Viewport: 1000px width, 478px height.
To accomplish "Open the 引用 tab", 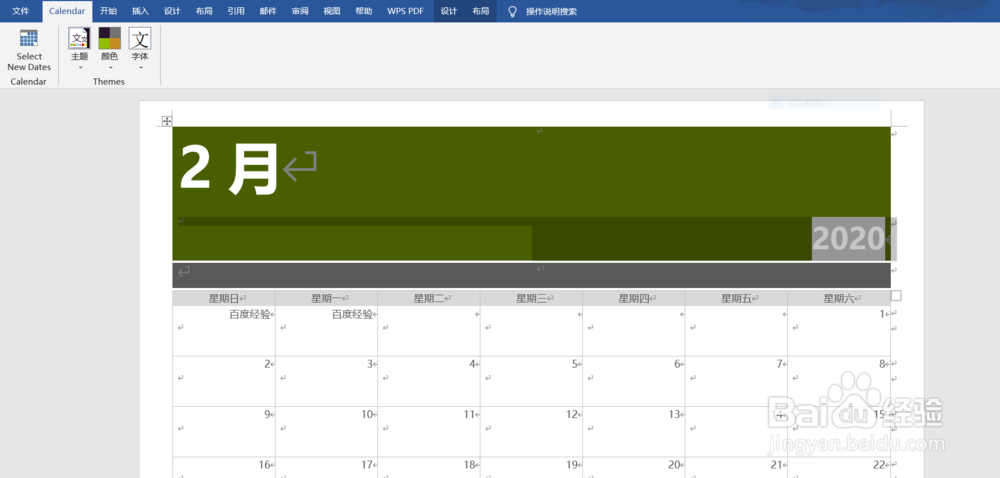I will 236,11.
